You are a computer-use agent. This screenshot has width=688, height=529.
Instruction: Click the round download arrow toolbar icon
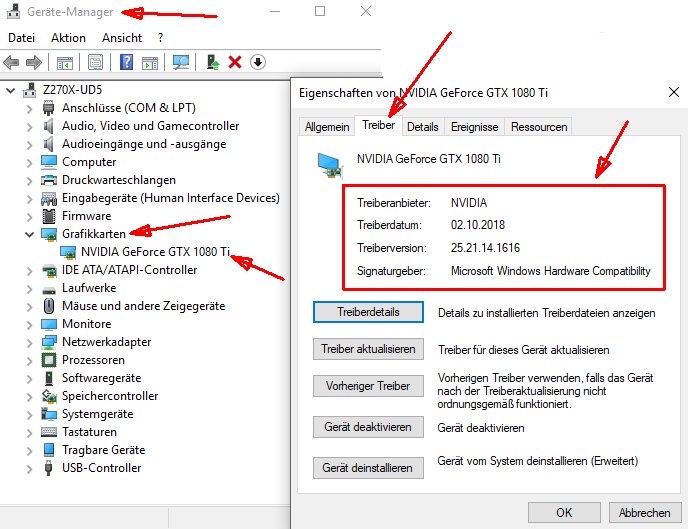(258, 62)
